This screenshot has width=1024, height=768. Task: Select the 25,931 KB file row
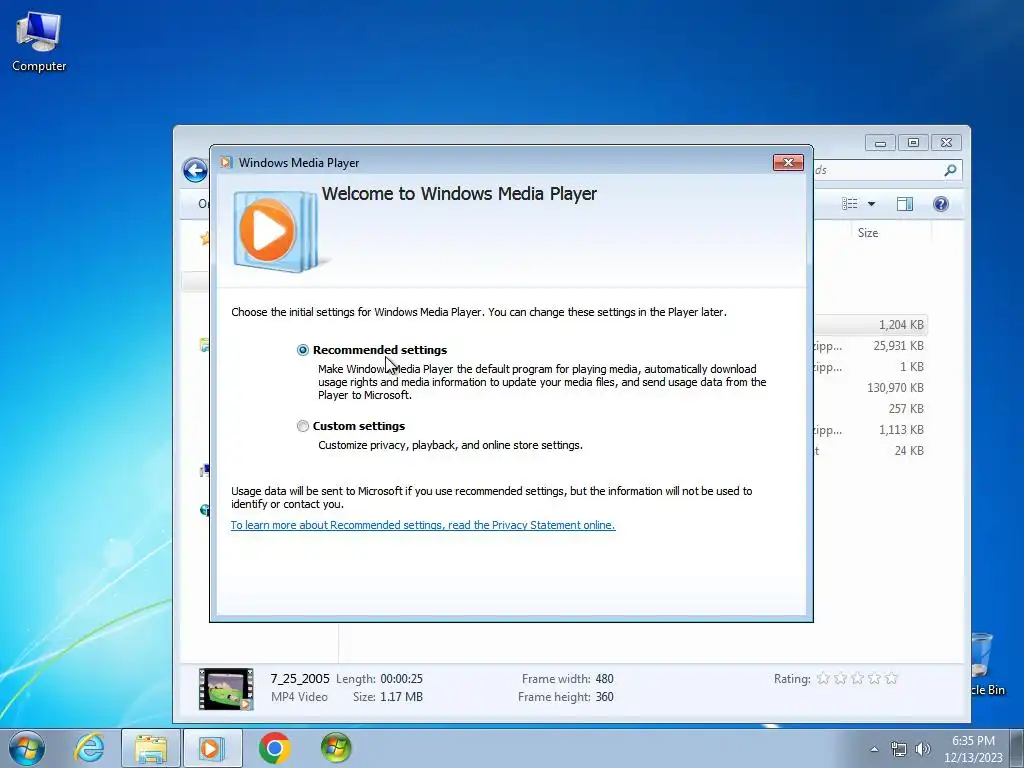click(x=871, y=345)
